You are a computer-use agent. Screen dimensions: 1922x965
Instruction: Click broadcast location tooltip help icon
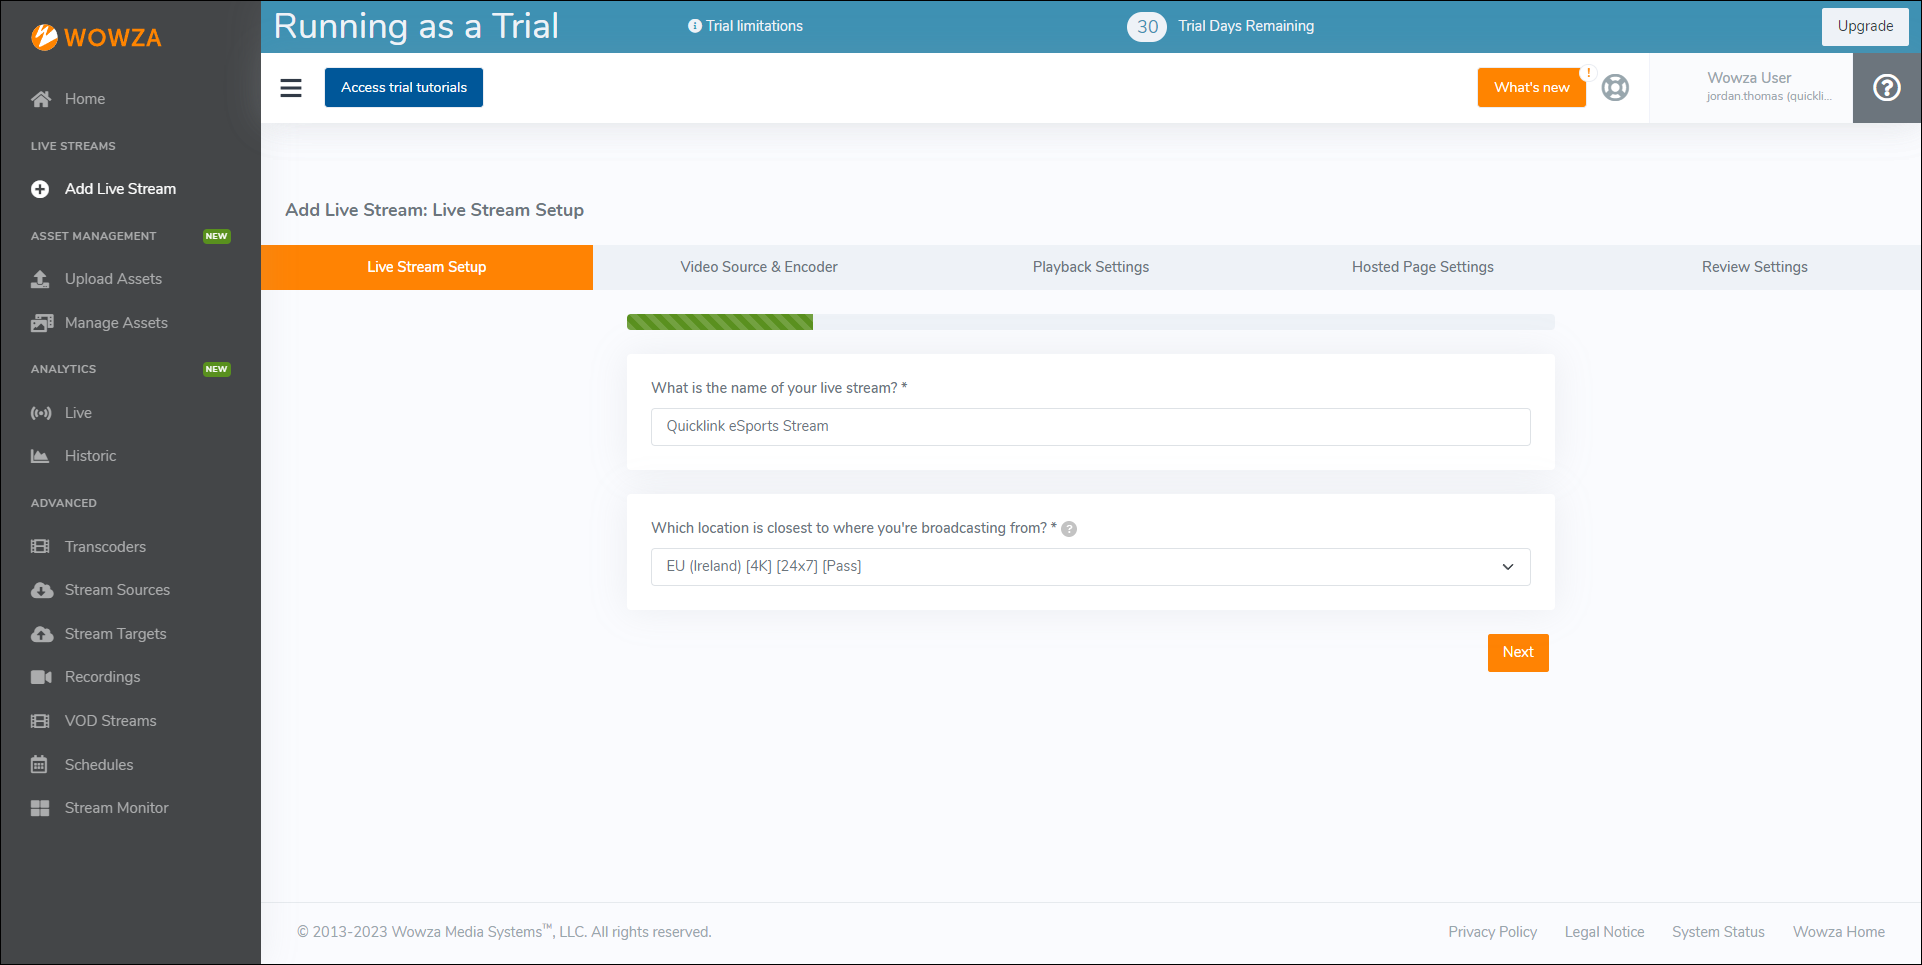click(x=1069, y=529)
